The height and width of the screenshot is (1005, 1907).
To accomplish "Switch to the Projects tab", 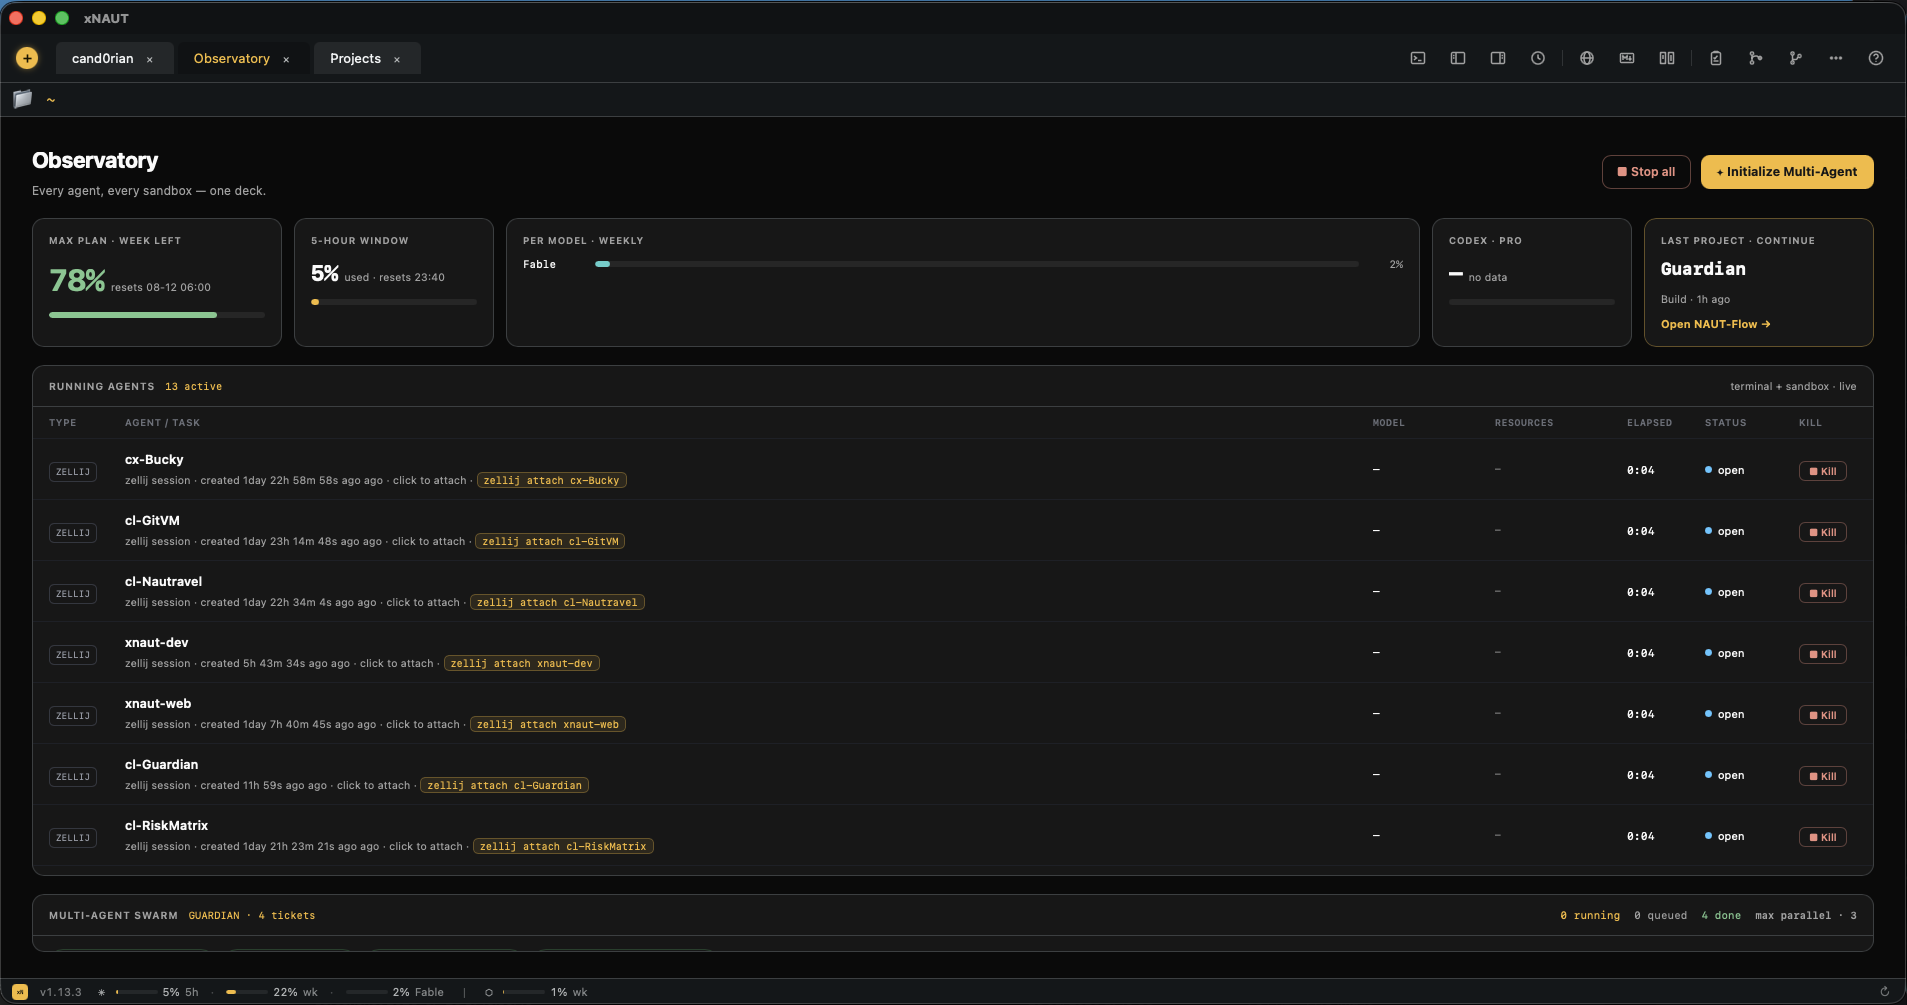I will [355, 58].
